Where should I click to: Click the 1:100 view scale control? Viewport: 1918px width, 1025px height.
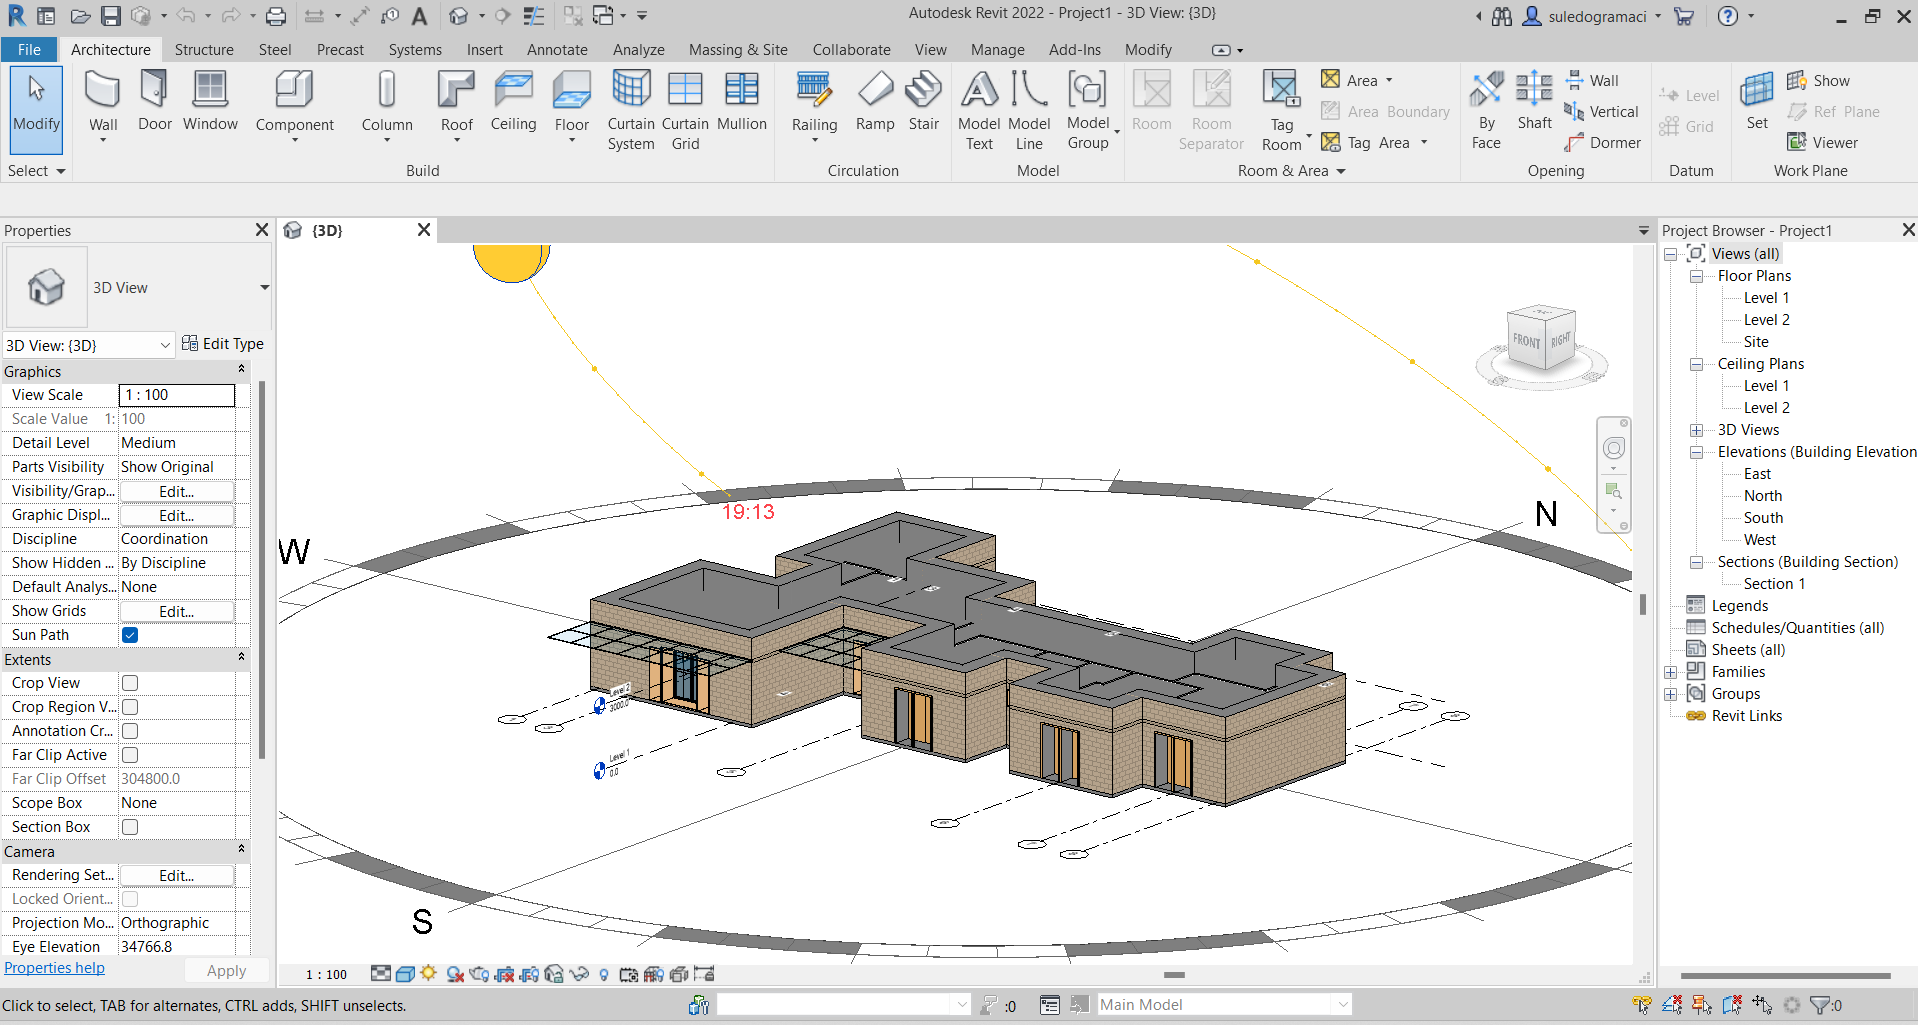(x=325, y=973)
